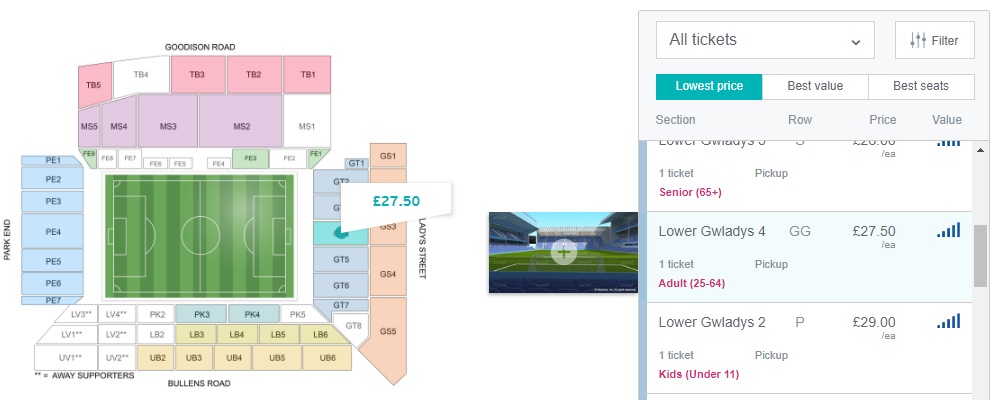Select the Best seats tab
This screenshot has height=400, width=998.
(921, 87)
